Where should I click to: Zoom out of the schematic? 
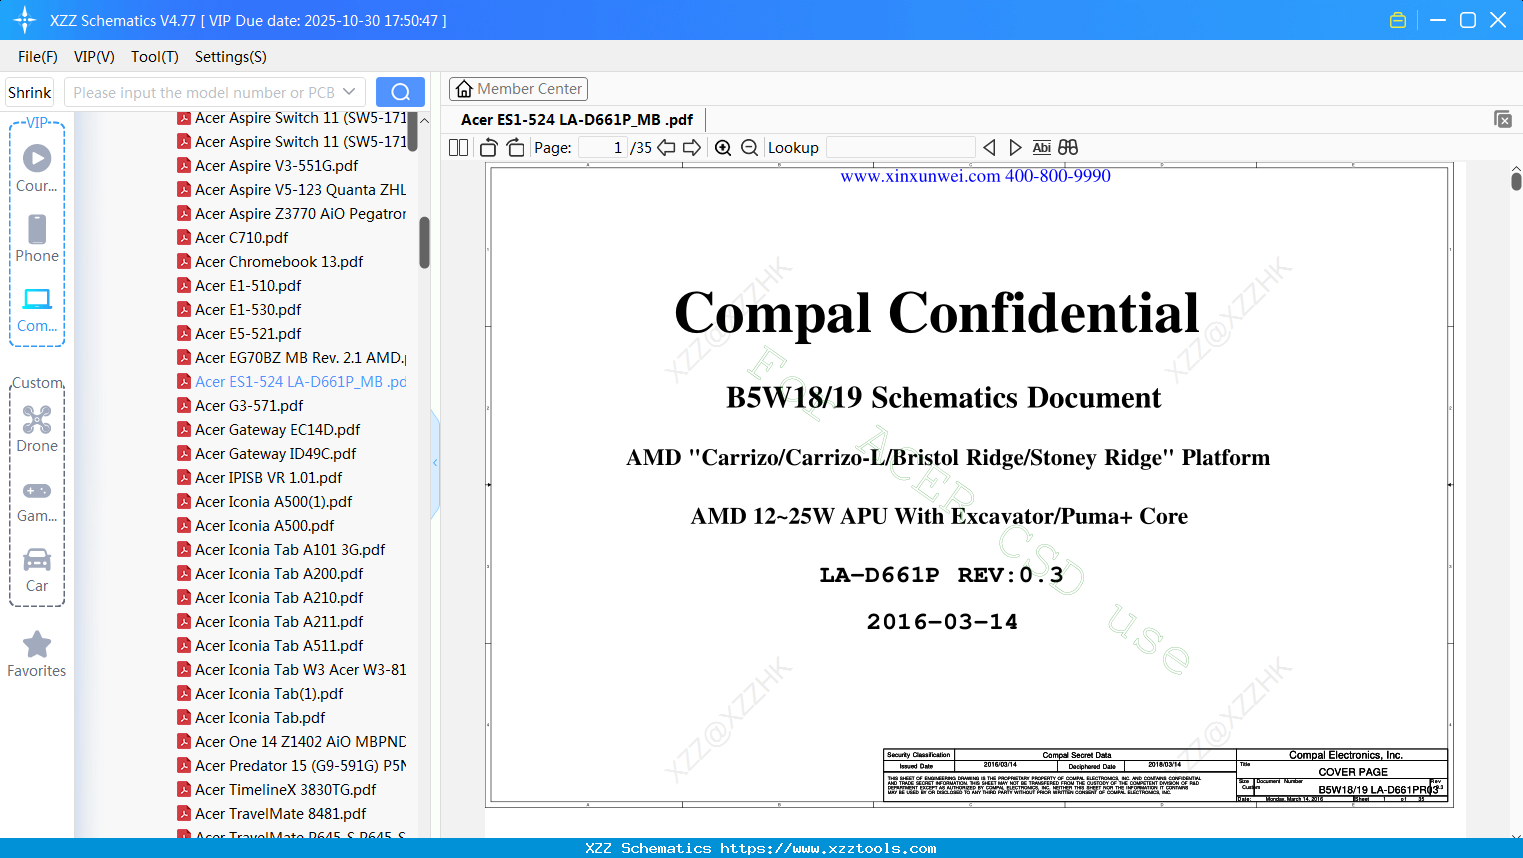coord(750,148)
